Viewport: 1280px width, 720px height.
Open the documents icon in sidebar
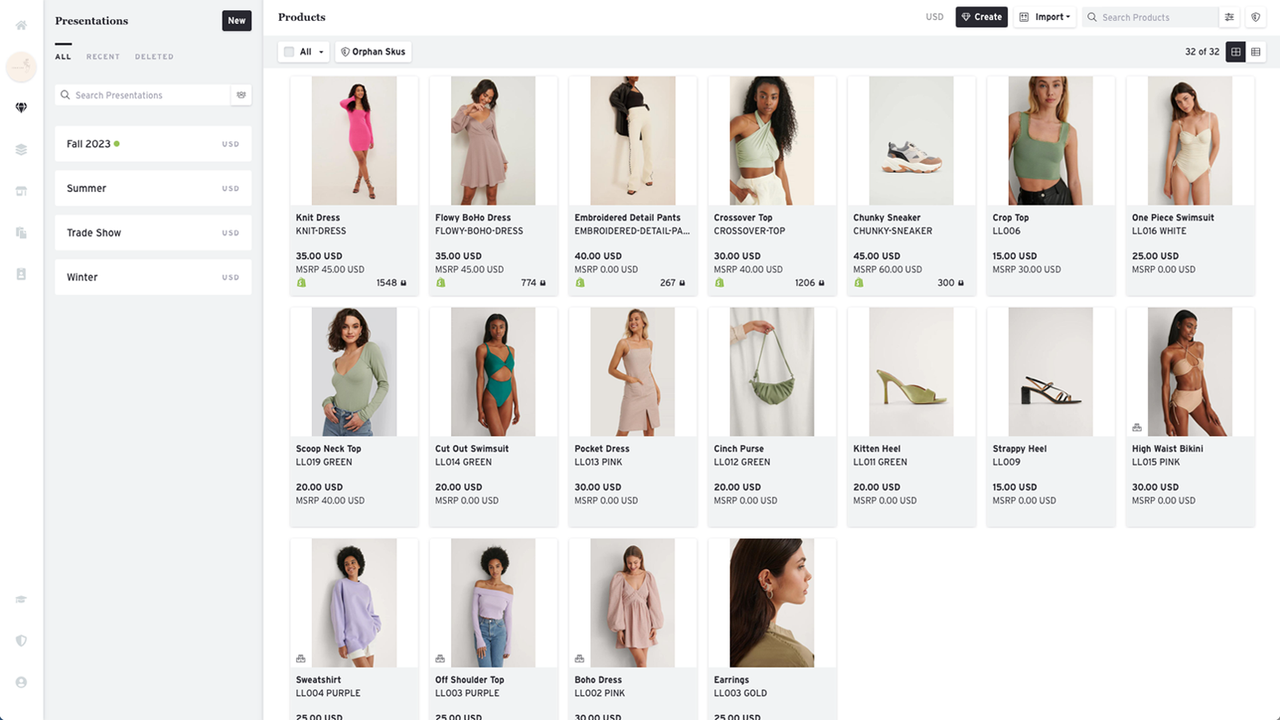21,232
